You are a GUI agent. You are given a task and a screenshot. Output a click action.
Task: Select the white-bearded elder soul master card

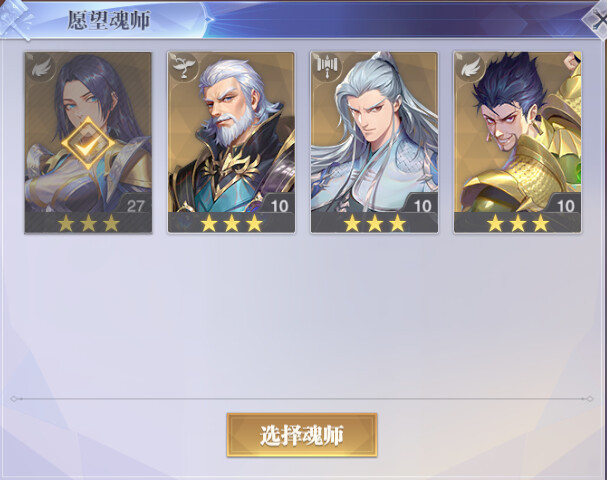tap(231, 142)
